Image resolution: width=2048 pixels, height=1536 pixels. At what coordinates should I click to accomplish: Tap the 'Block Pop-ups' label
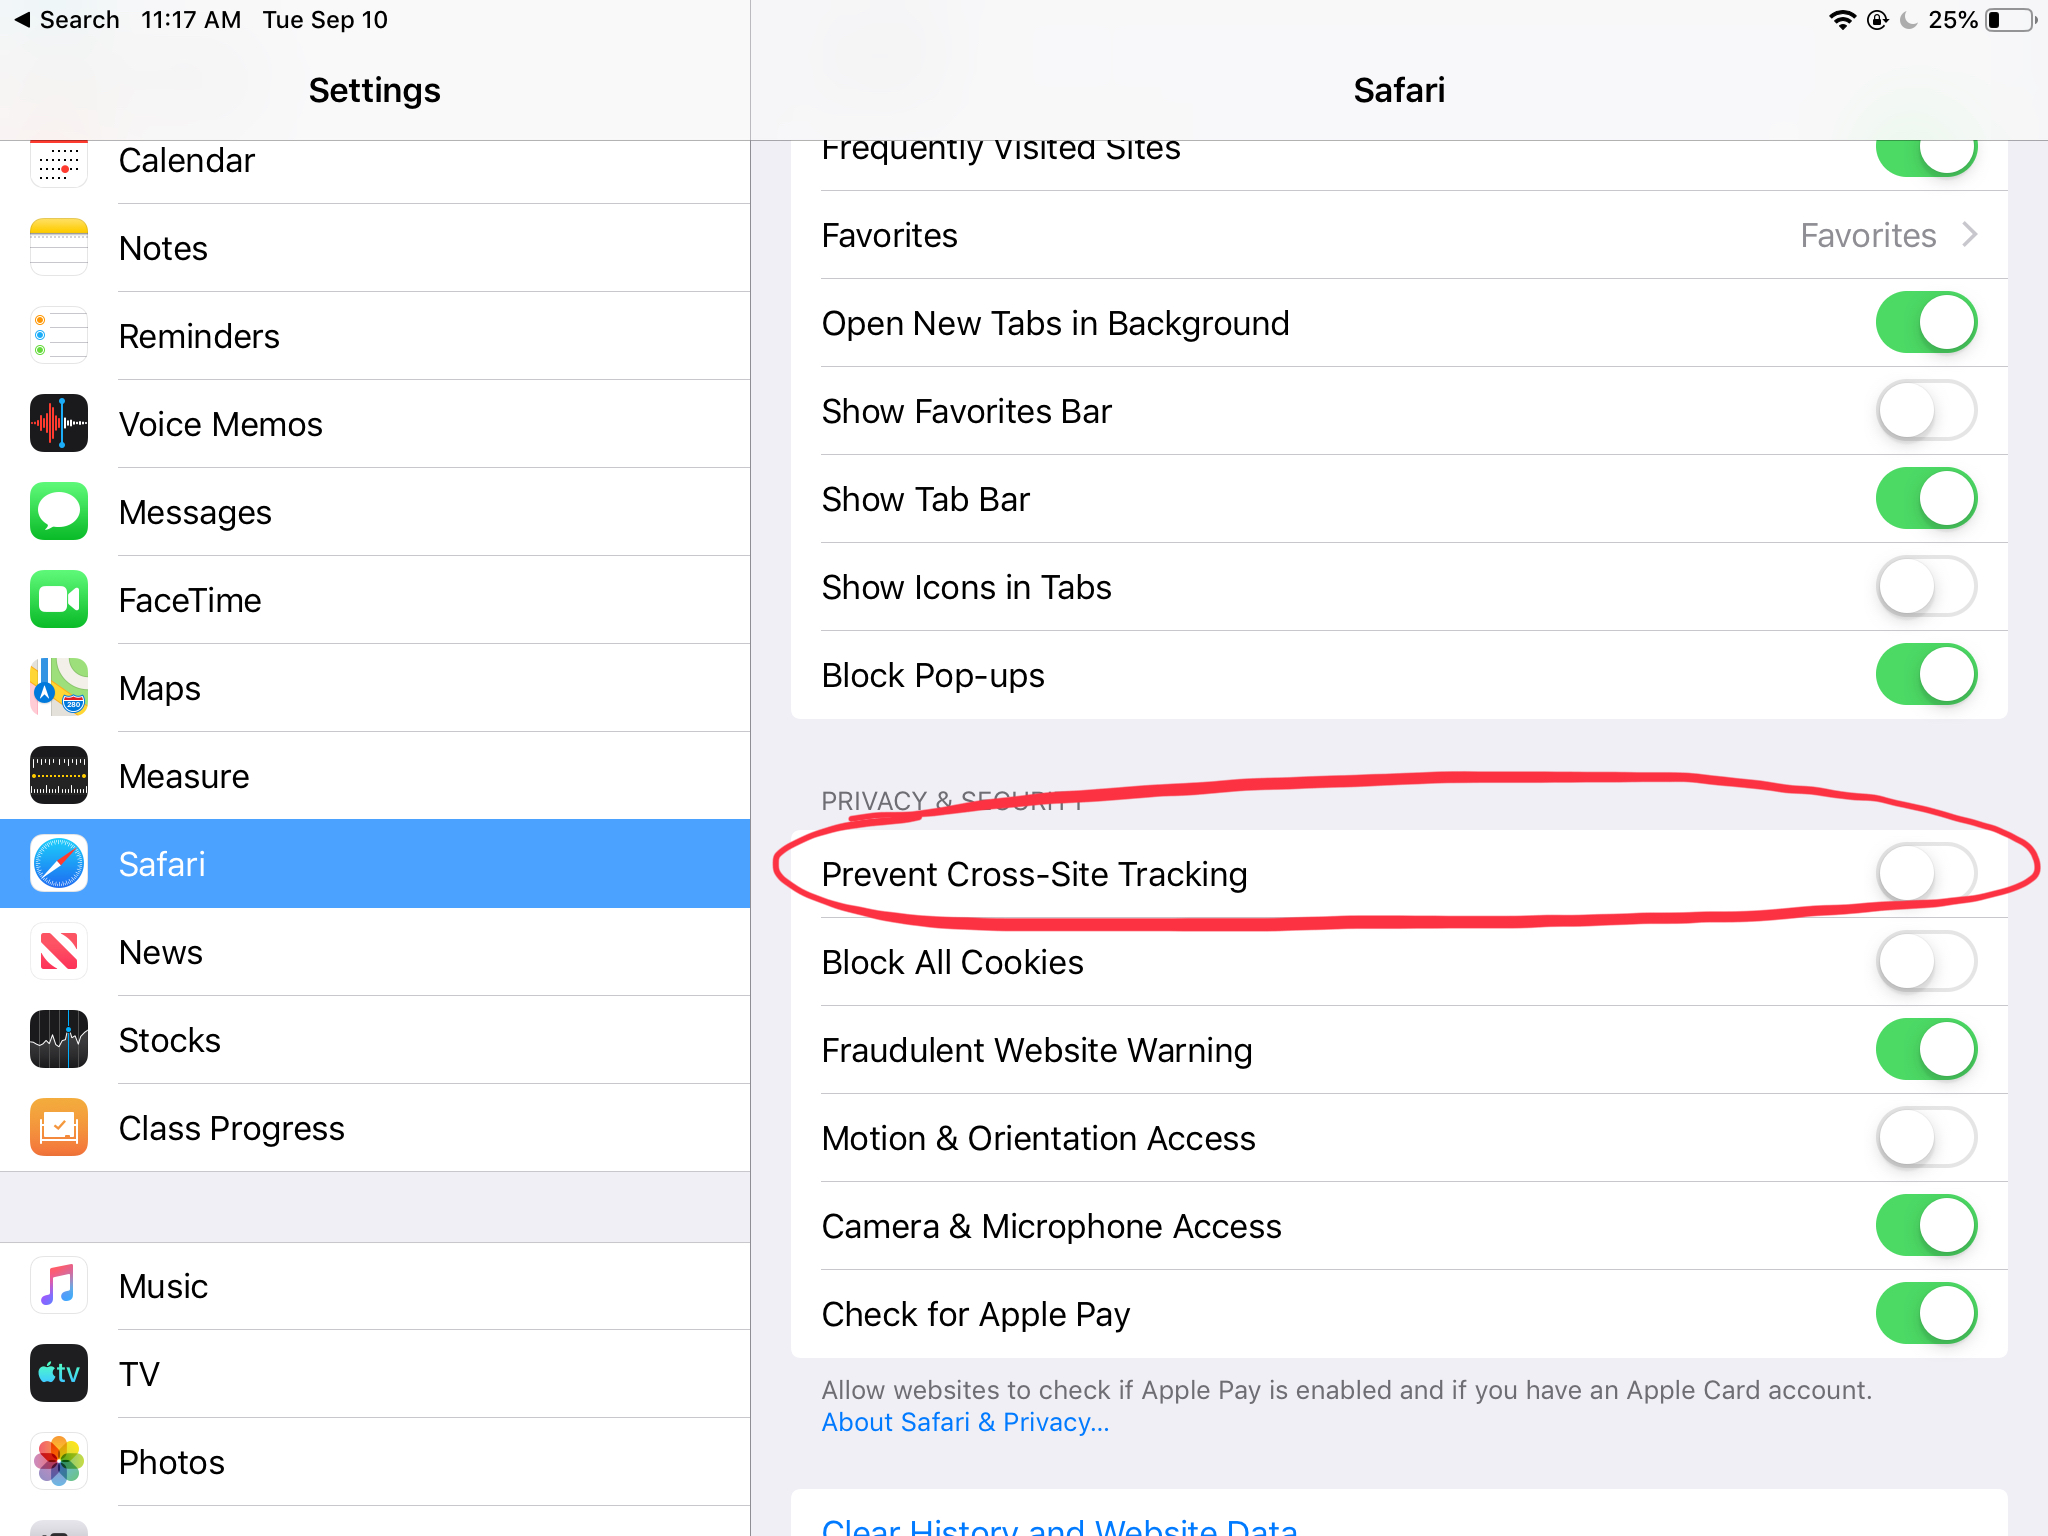point(933,676)
